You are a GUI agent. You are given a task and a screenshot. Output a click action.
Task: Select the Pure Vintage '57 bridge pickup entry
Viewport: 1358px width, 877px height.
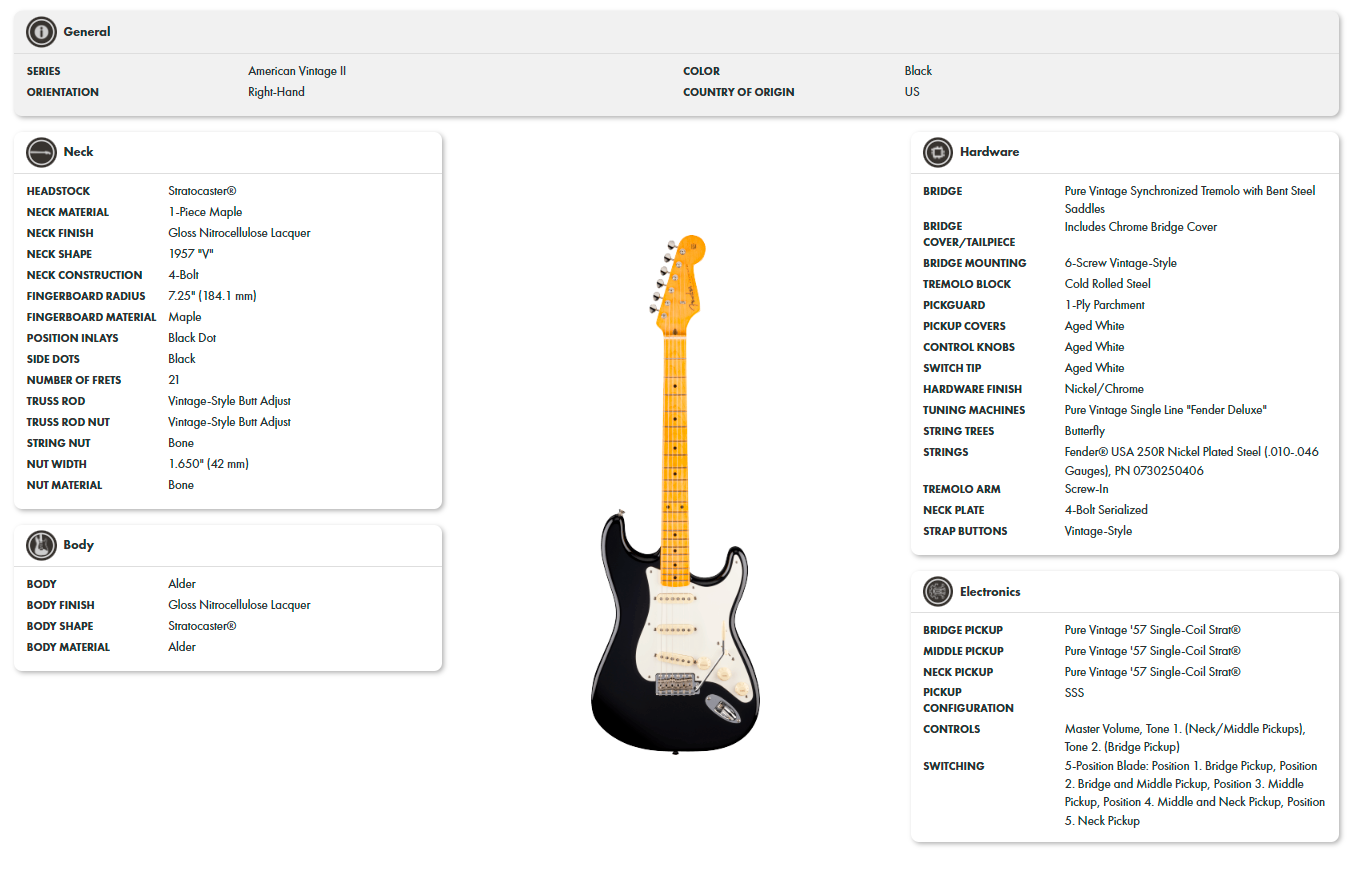[1151, 629]
